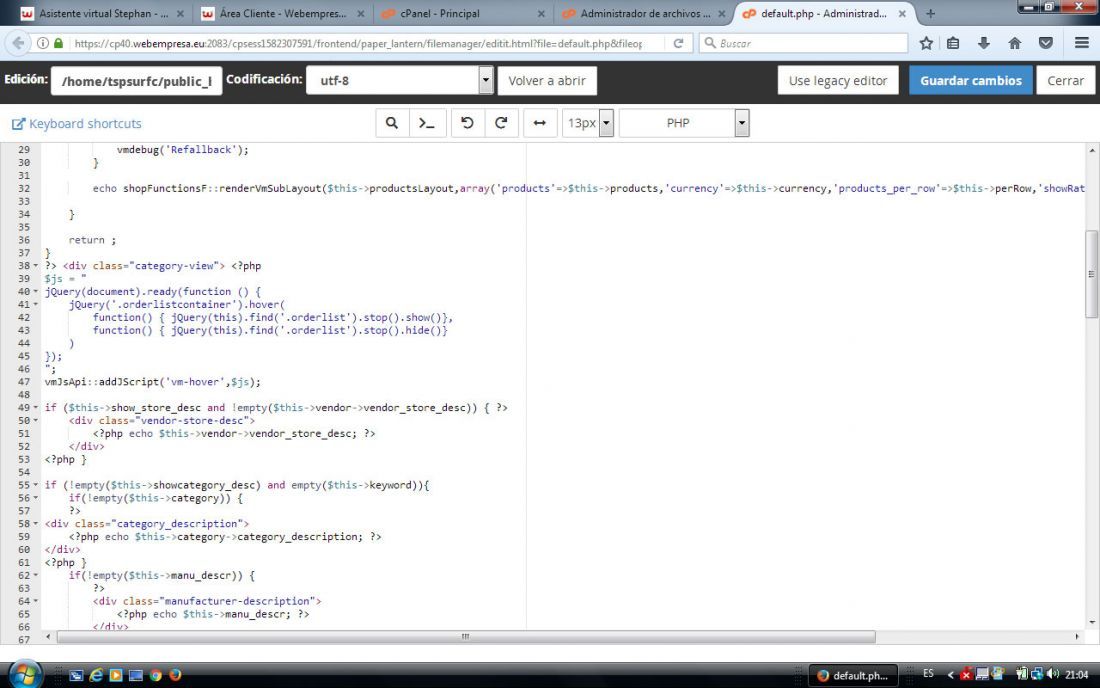This screenshot has width=1100, height=688.
Task: Click the green padlock security icon
Action: click(x=59, y=43)
